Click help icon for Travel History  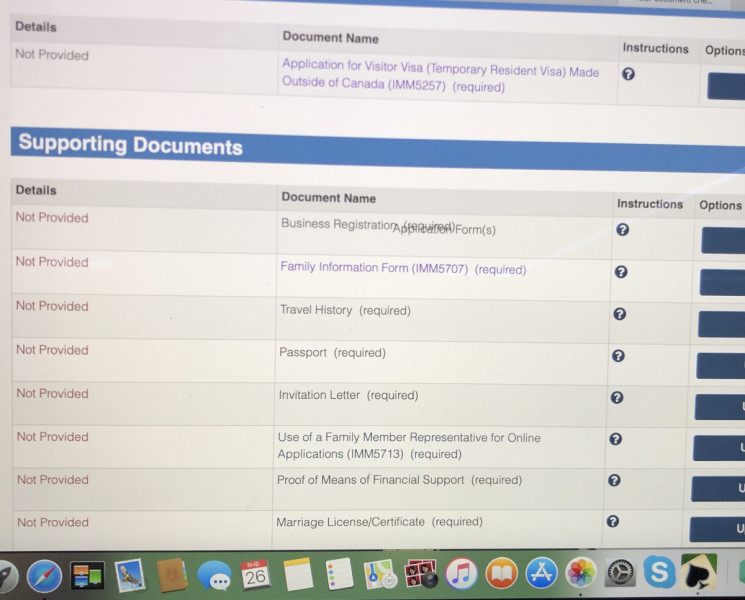tap(619, 313)
